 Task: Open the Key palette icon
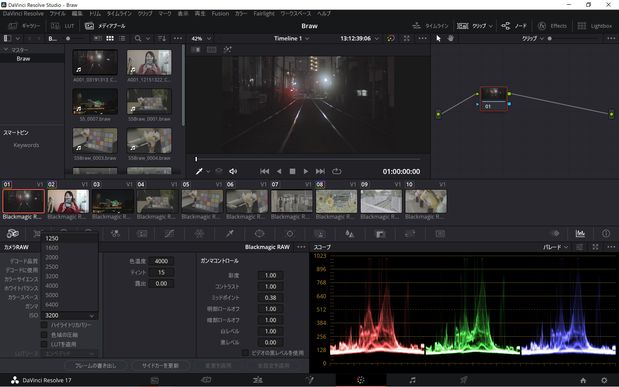coord(380,234)
